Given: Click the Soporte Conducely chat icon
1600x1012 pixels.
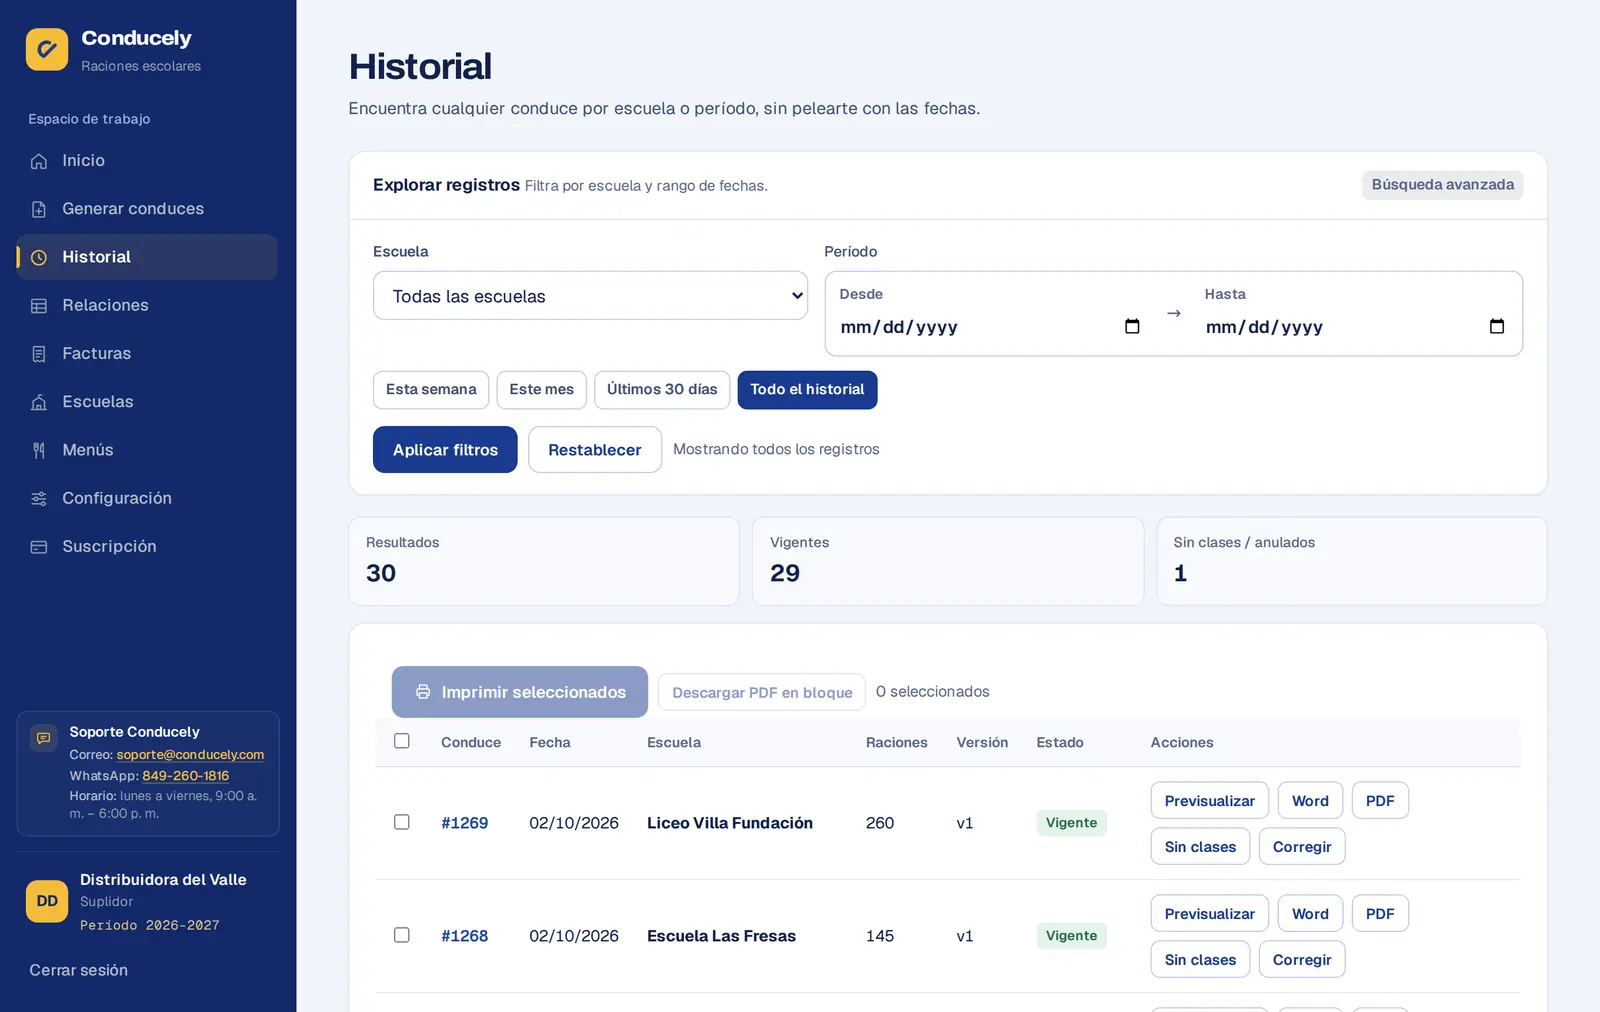Looking at the screenshot, I should click(44, 738).
